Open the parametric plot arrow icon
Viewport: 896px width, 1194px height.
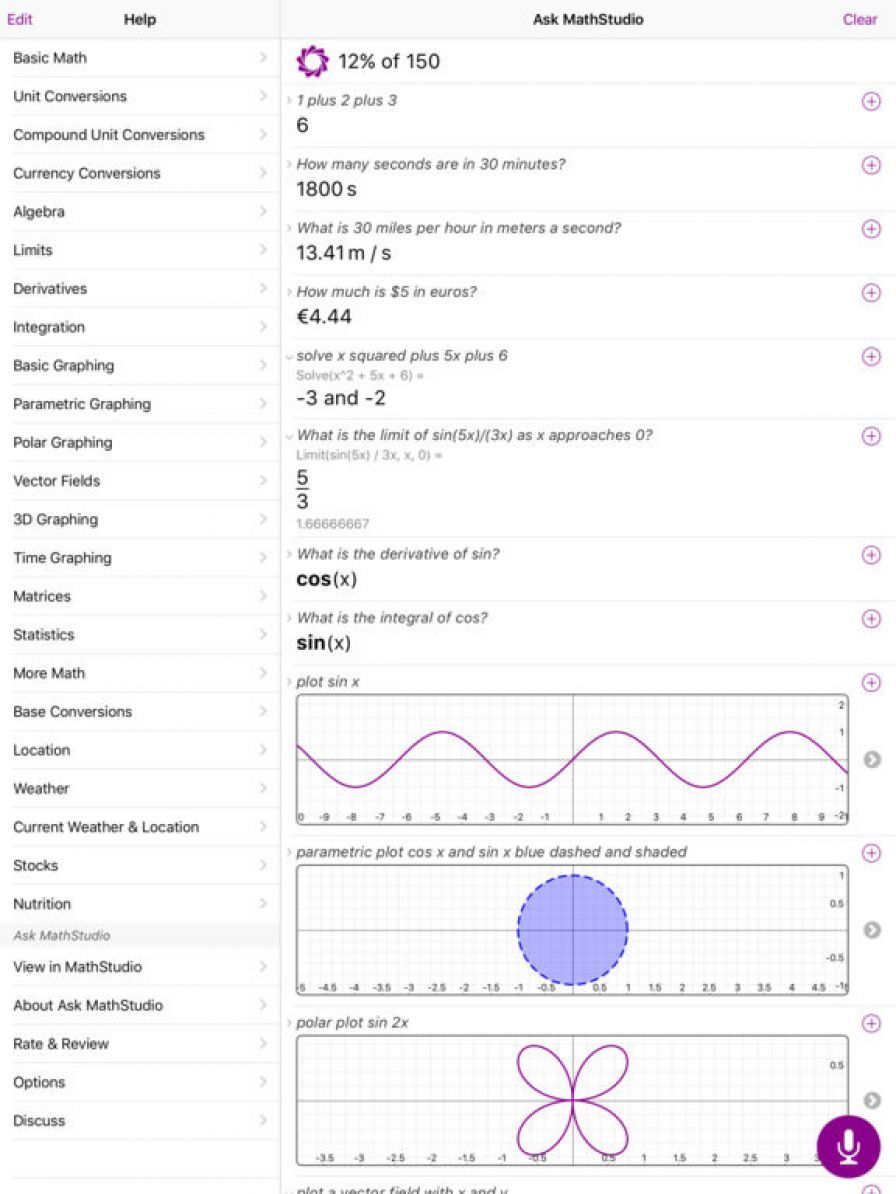point(872,930)
